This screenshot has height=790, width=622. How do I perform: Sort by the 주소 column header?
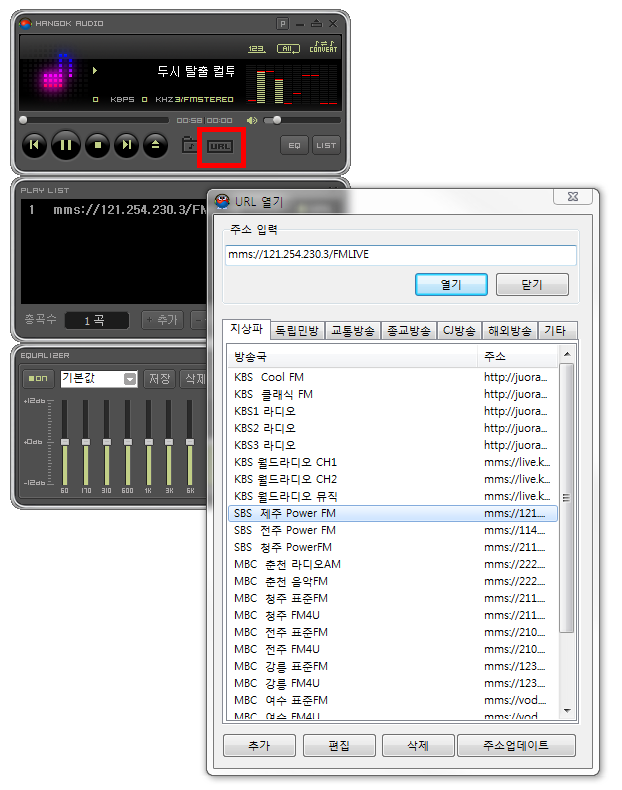(518, 357)
